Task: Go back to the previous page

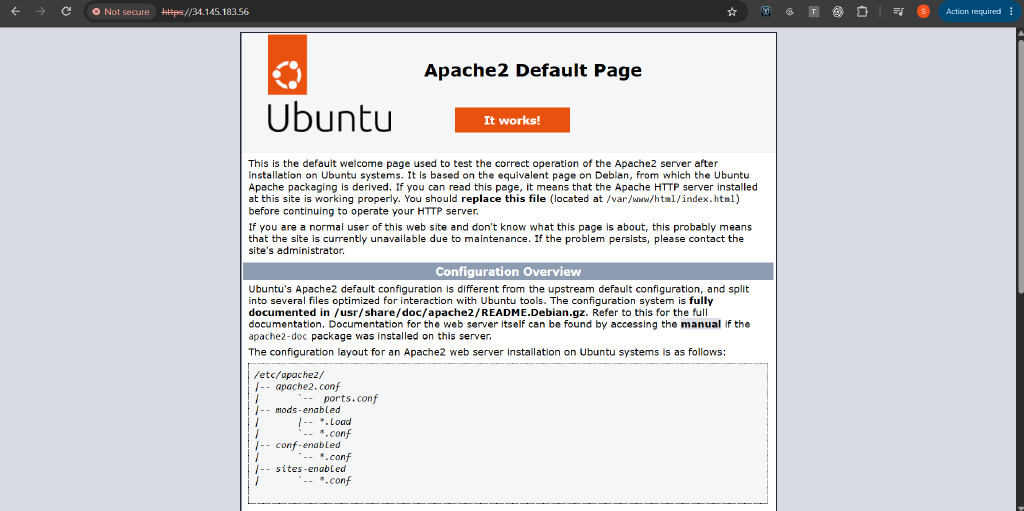Action: pyautogui.click(x=16, y=12)
